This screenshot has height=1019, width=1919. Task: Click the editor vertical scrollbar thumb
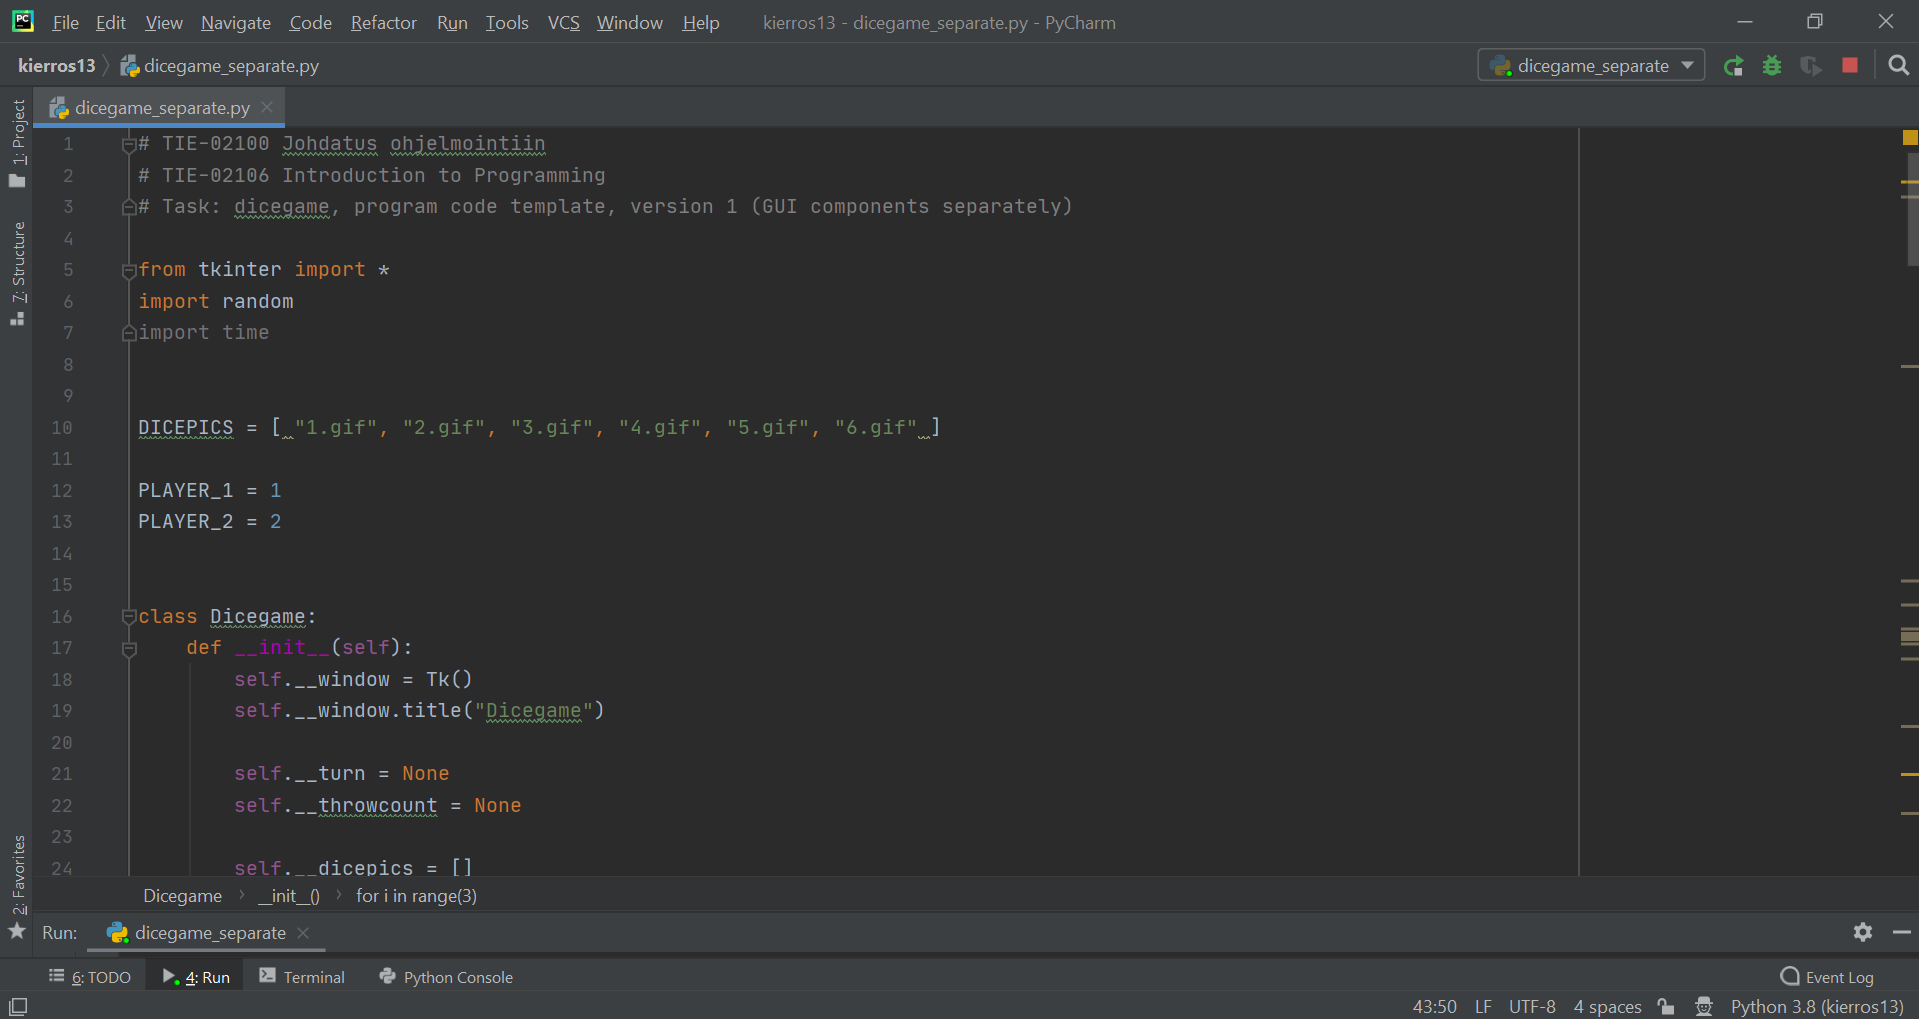(x=1911, y=210)
